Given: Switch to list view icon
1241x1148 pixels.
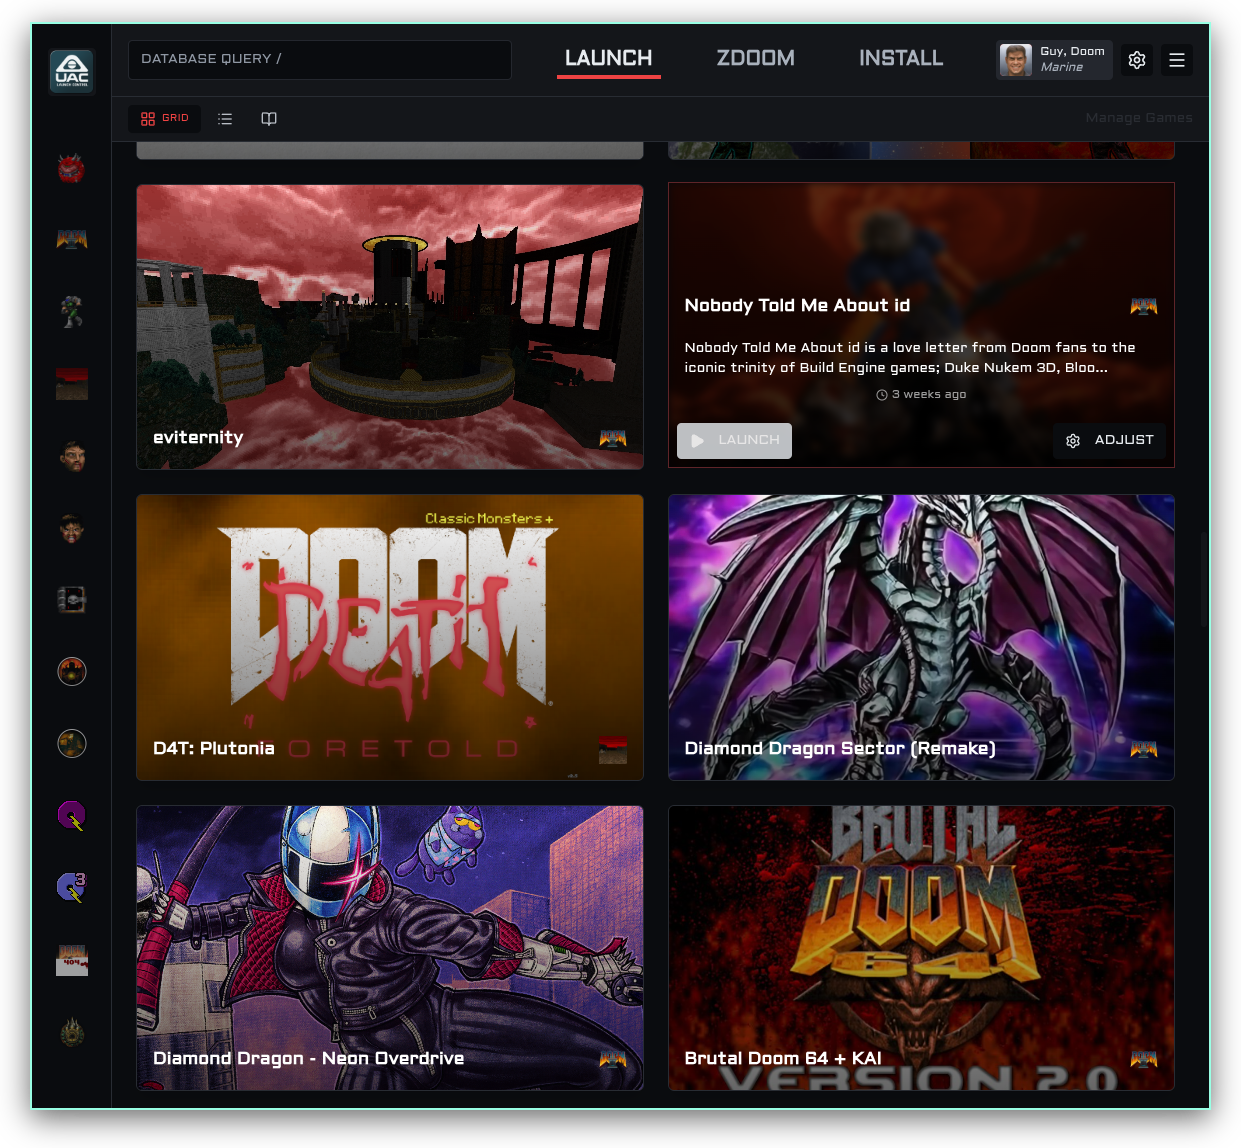Looking at the screenshot, I should (x=225, y=119).
